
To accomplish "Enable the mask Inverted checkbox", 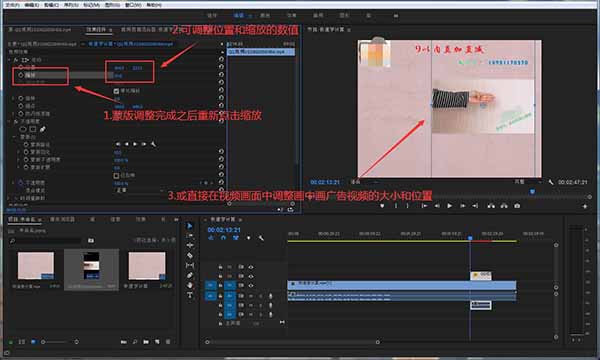I will [116, 175].
